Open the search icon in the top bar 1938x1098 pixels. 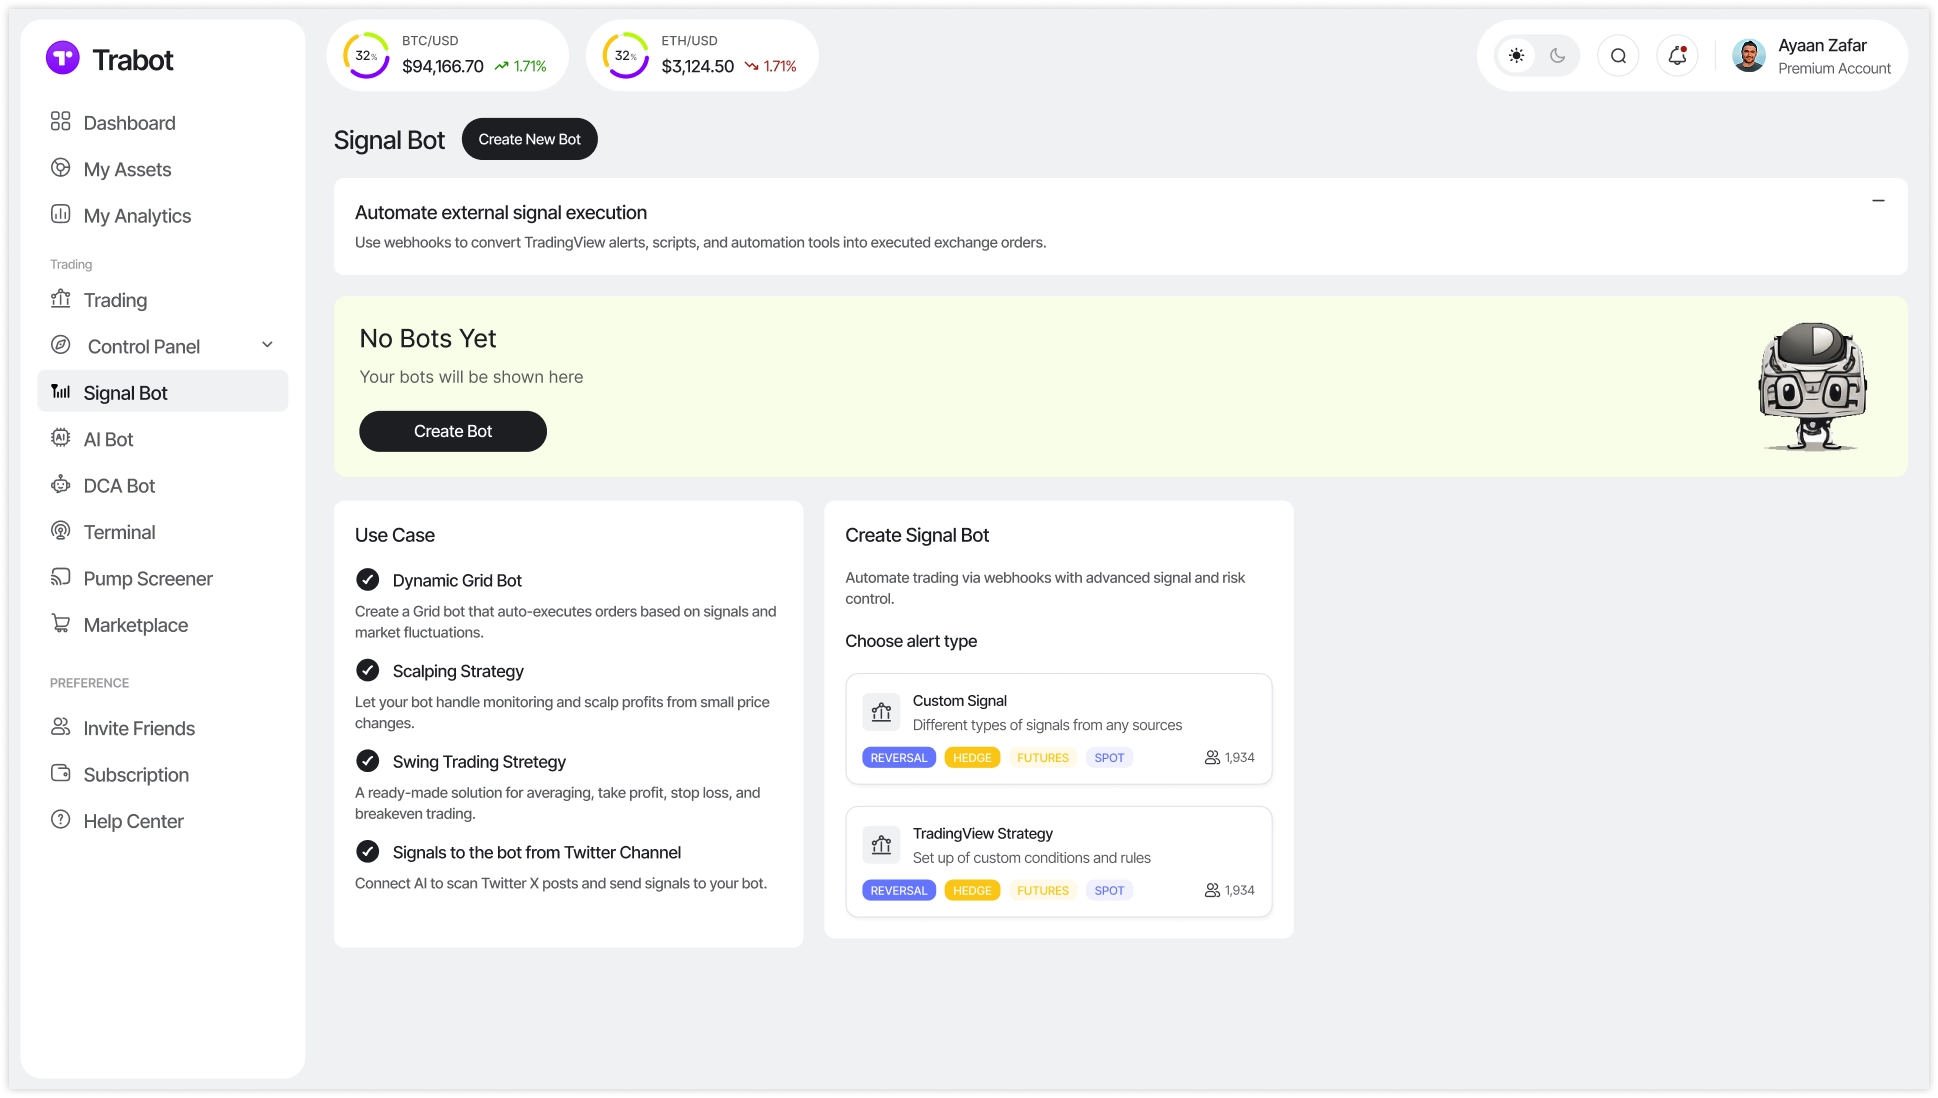pos(1618,55)
